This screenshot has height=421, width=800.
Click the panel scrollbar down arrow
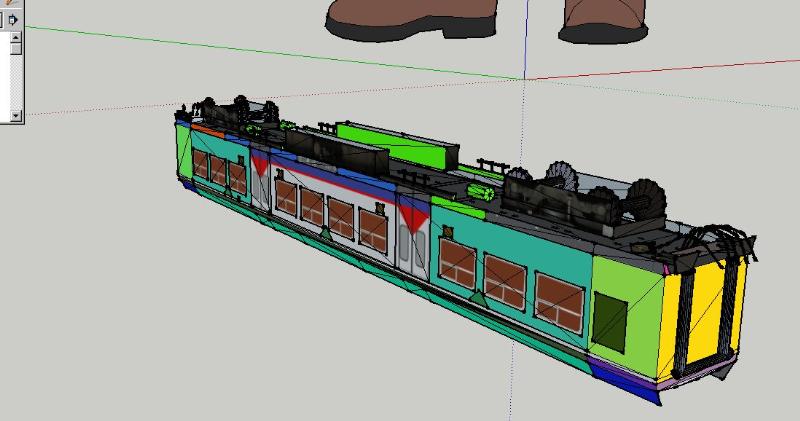pyautogui.click(x=16, y=115)
